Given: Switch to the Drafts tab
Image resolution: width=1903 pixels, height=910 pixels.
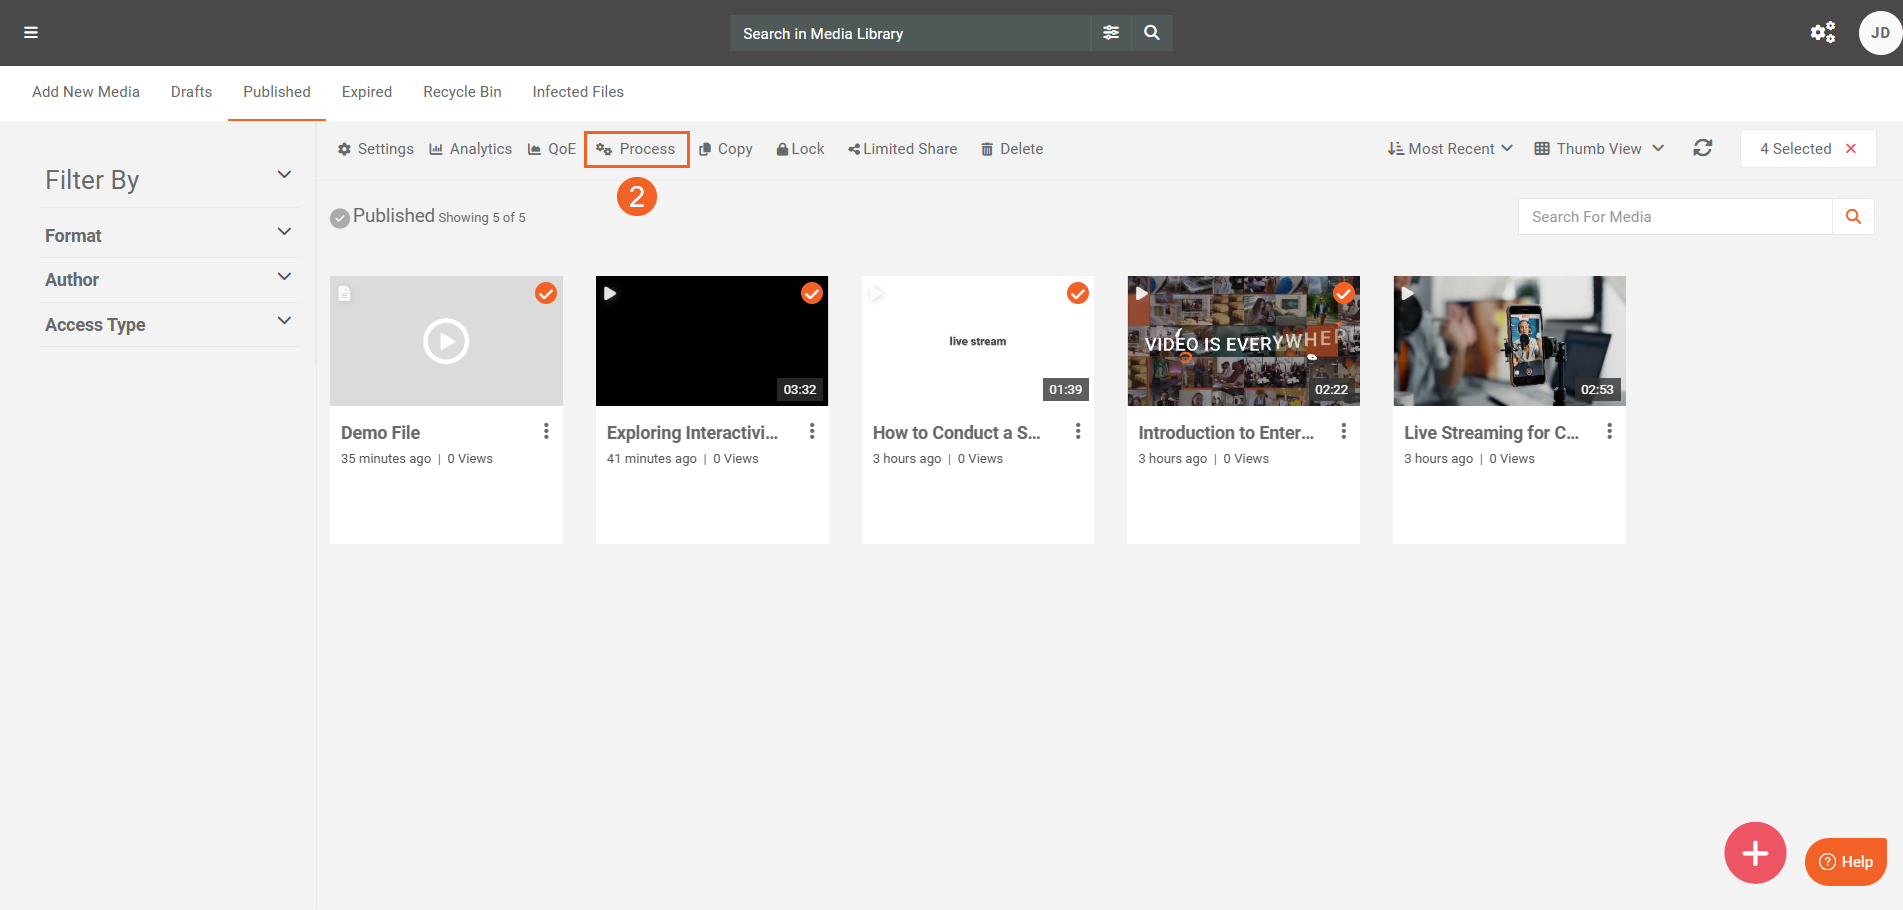Looking at the screenshot, I should point(191,92).
